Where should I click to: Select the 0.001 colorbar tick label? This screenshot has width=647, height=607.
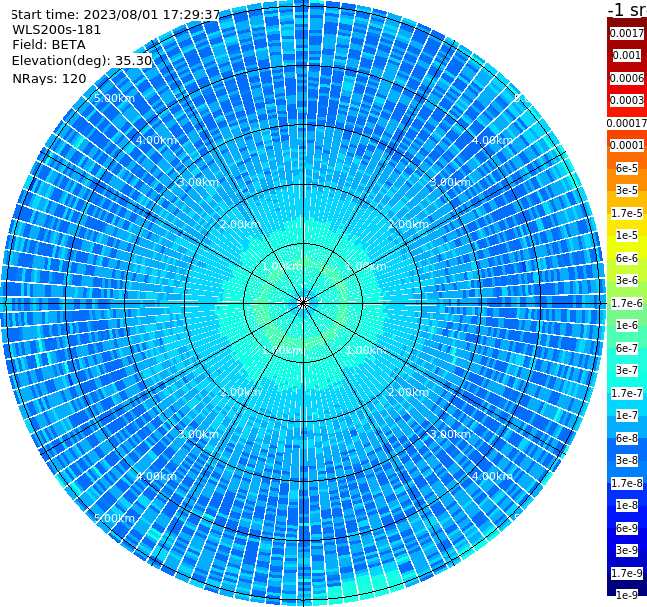tap(627, 55)
